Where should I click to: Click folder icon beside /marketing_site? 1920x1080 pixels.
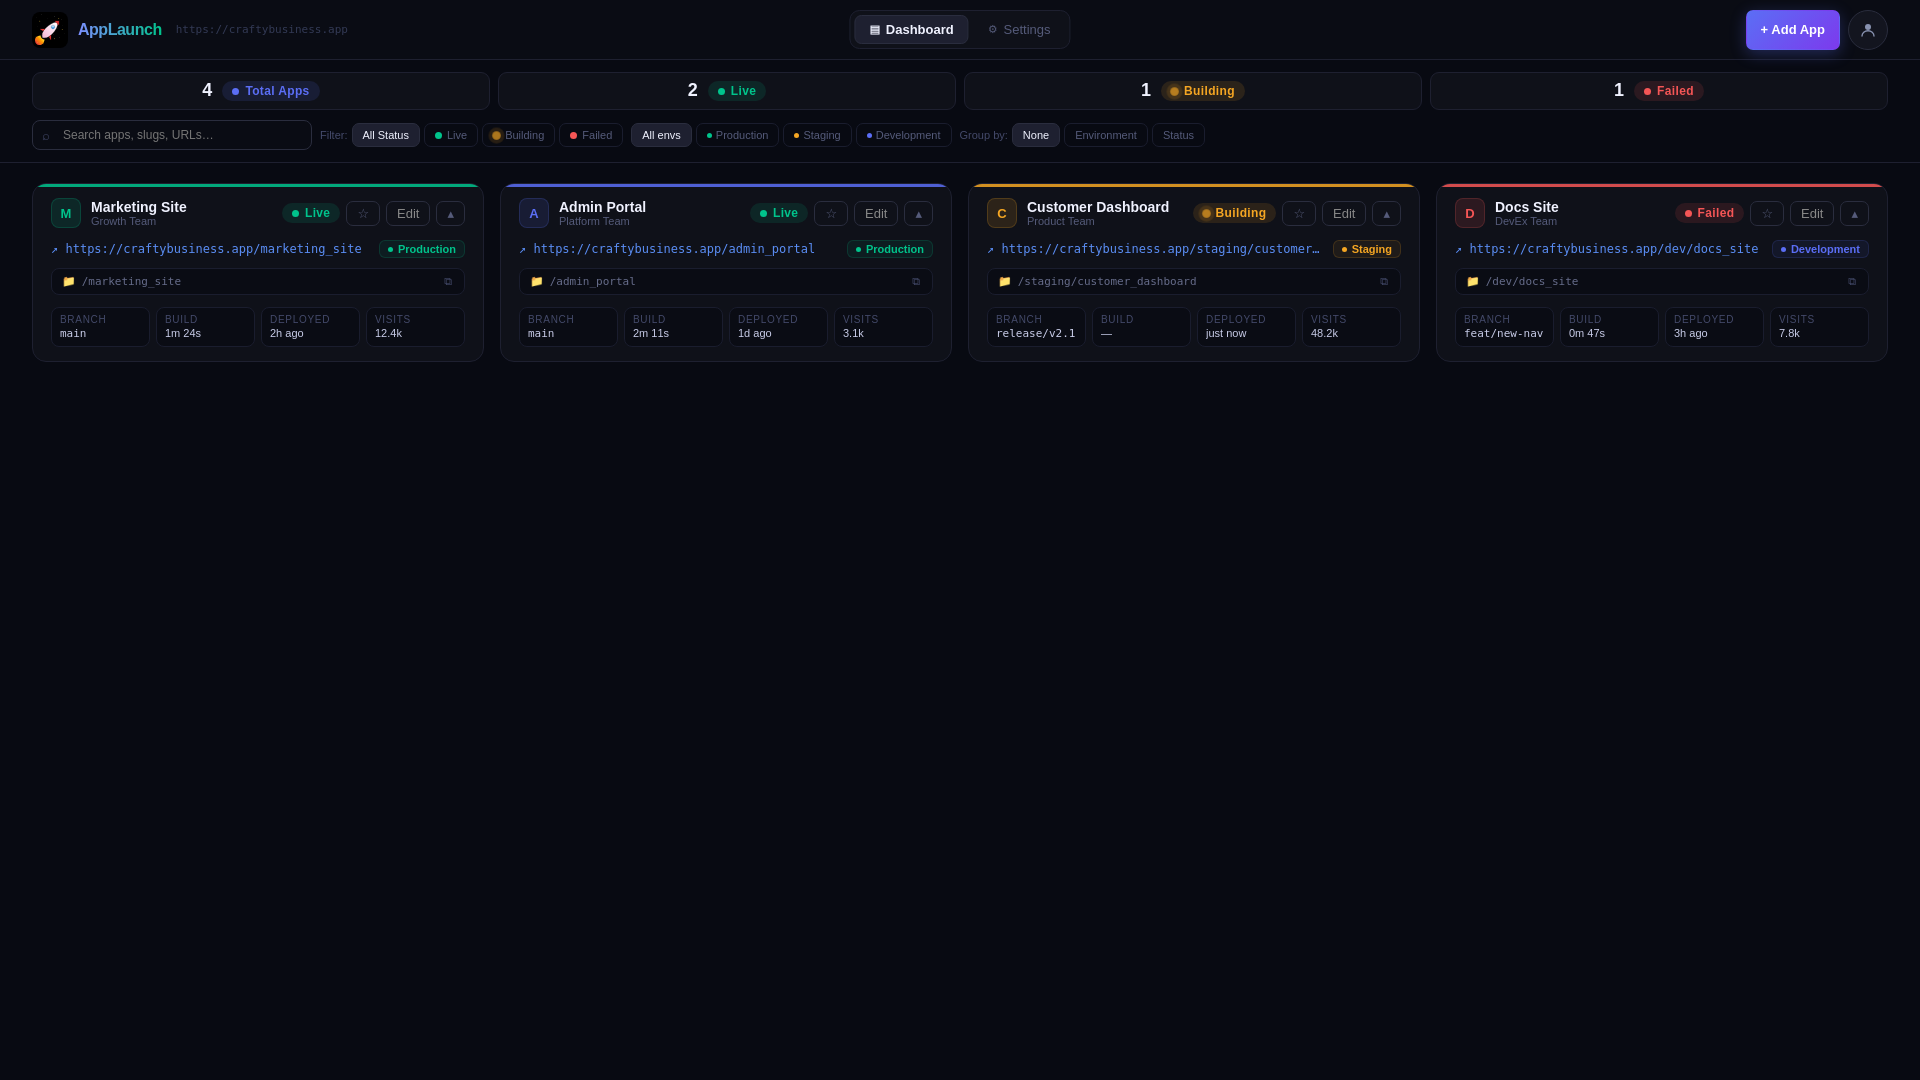[69, 282]
